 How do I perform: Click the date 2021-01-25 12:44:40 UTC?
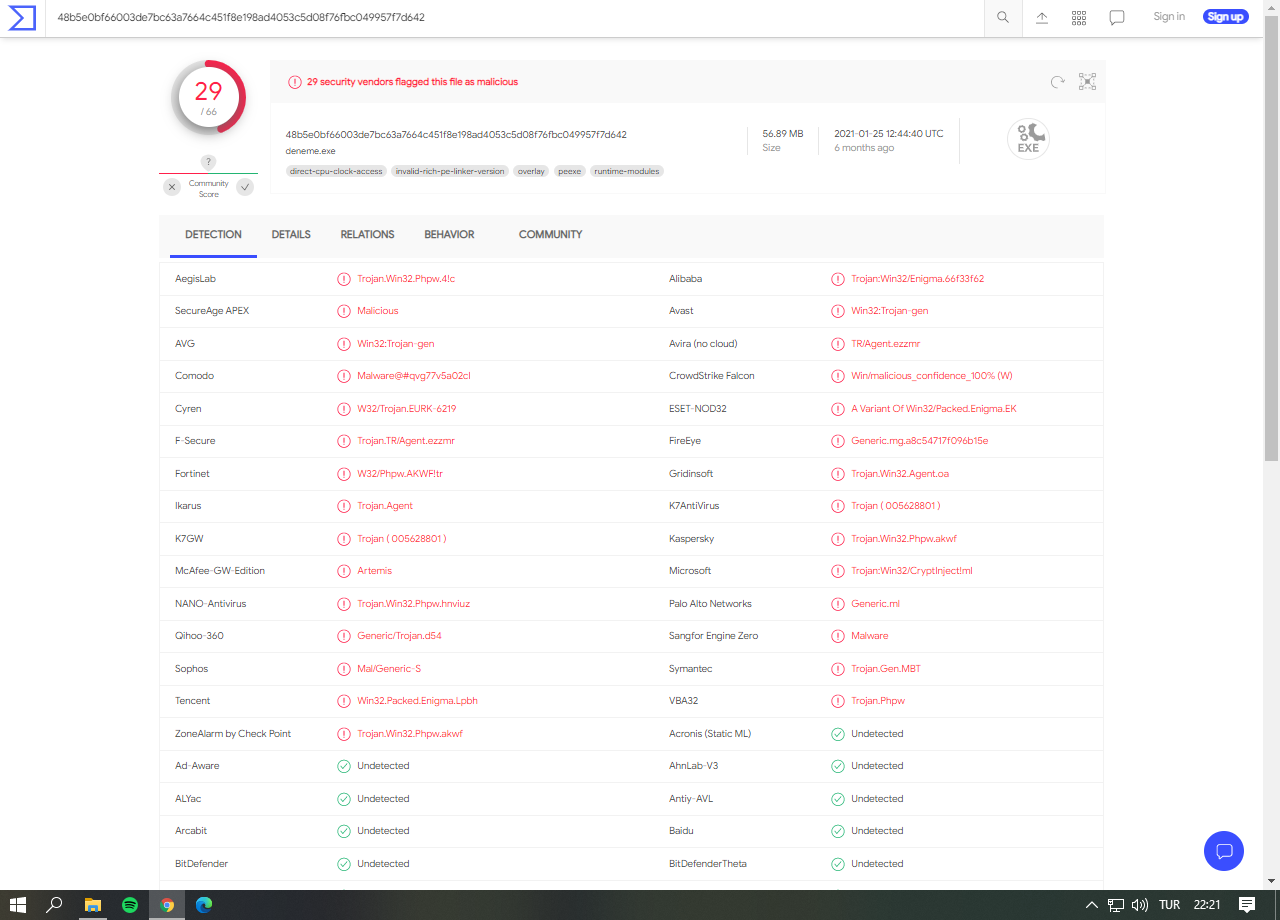tap(888, 134)
